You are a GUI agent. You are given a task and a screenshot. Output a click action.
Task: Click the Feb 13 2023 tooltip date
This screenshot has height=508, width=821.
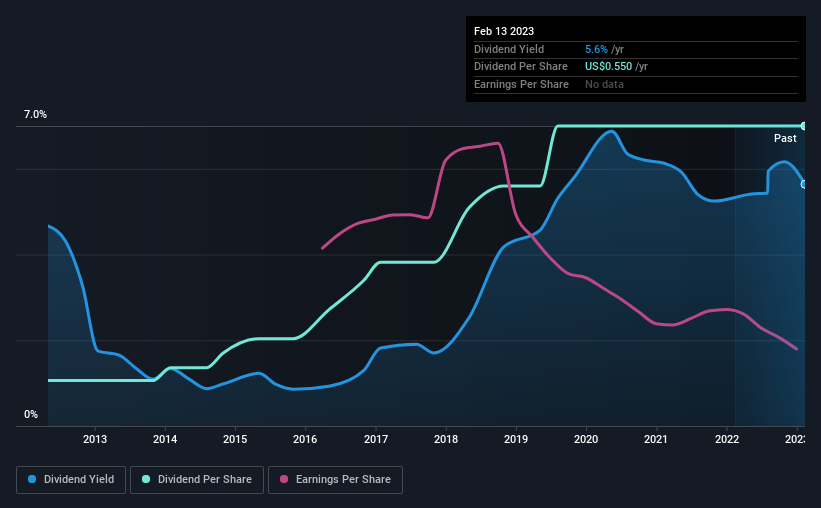[497, 31]
